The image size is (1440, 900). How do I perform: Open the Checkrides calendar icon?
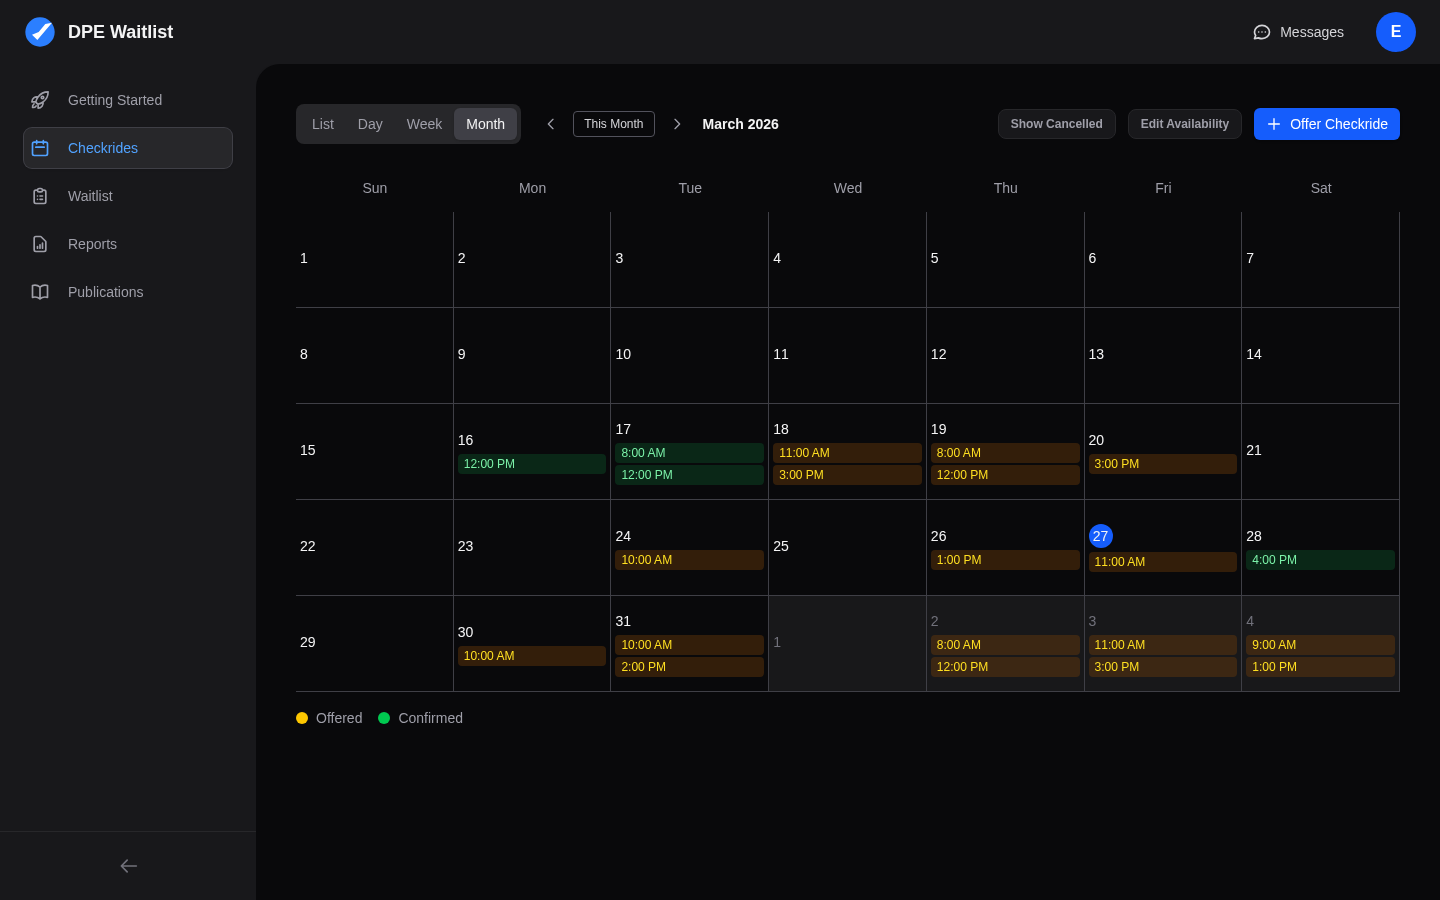[40, 148]
